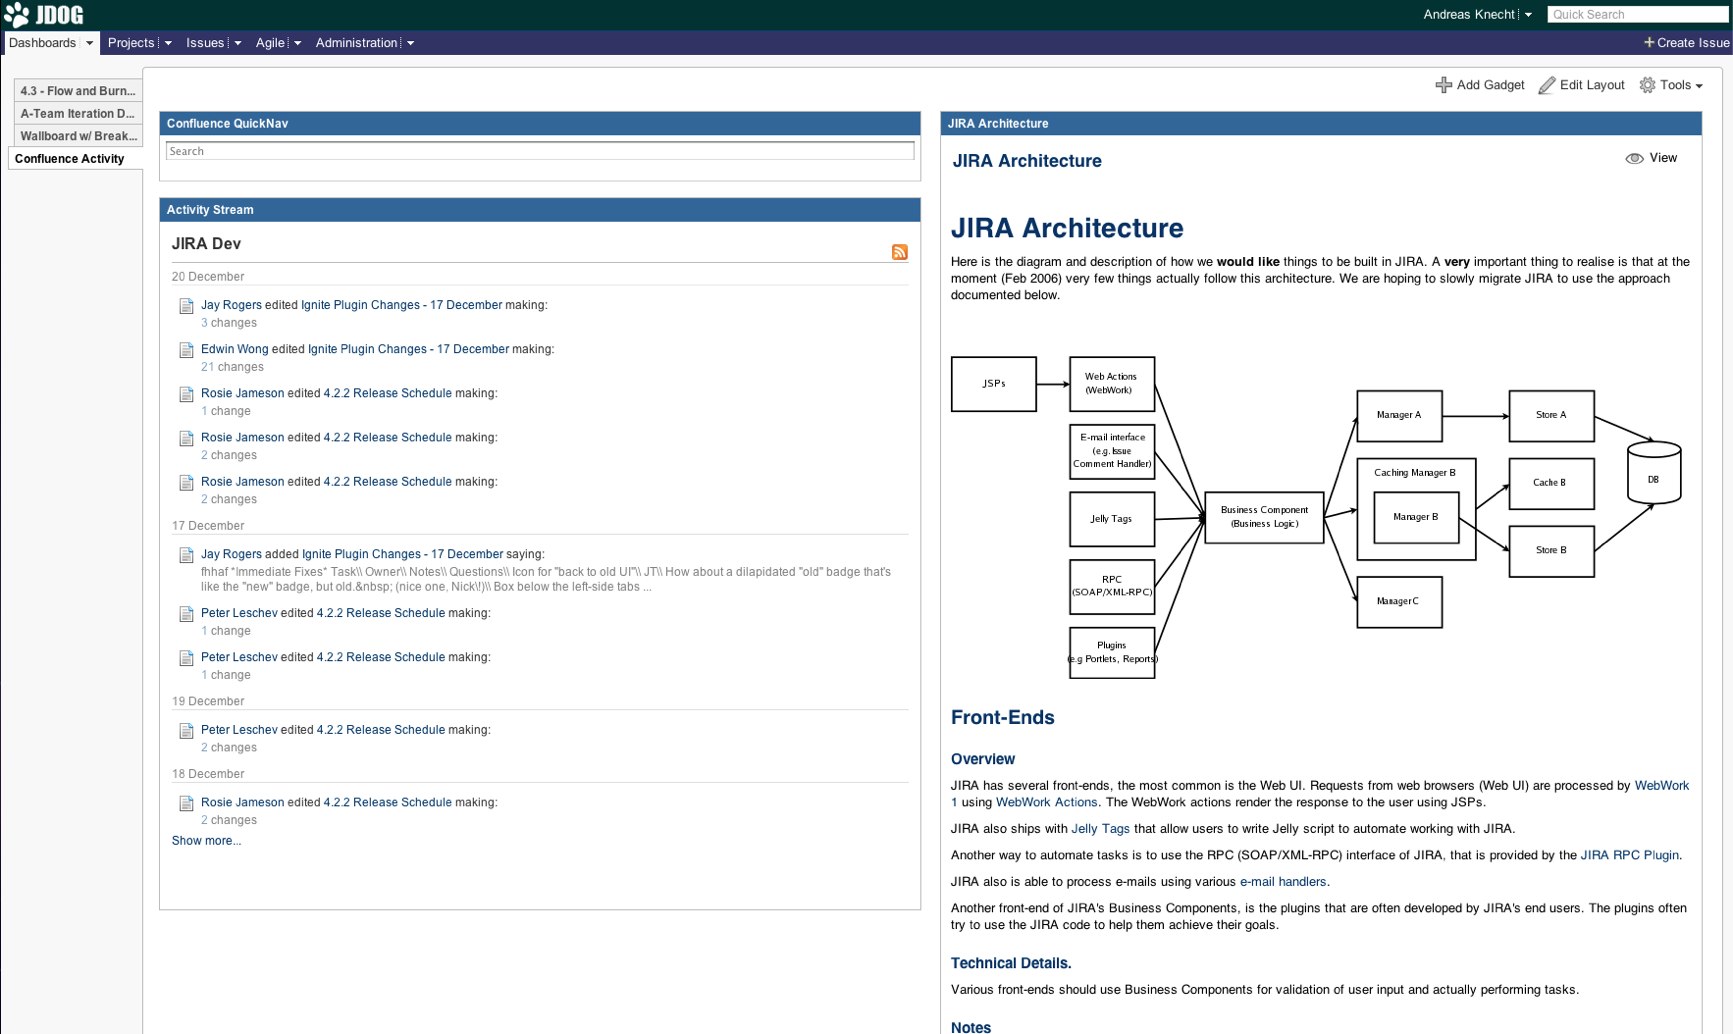Click the 17 December date heading

tap(208, 526)
